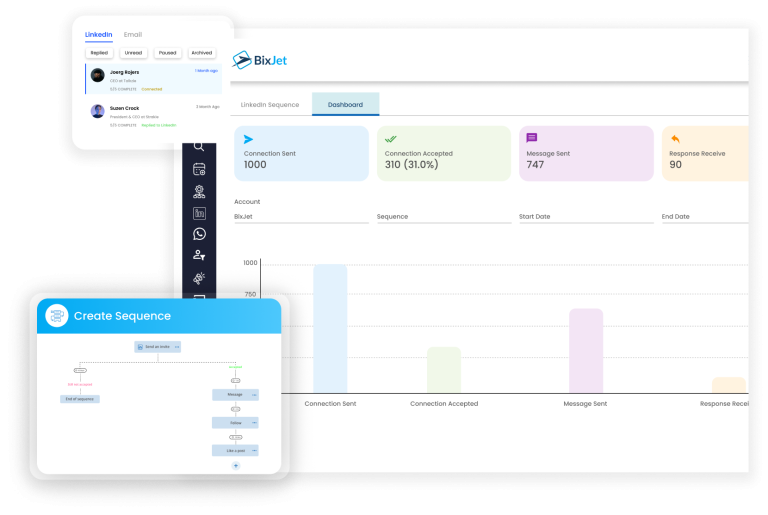Click the purple Message Sent icon
This screenshot has width=768, height=515.
(531, 138)
